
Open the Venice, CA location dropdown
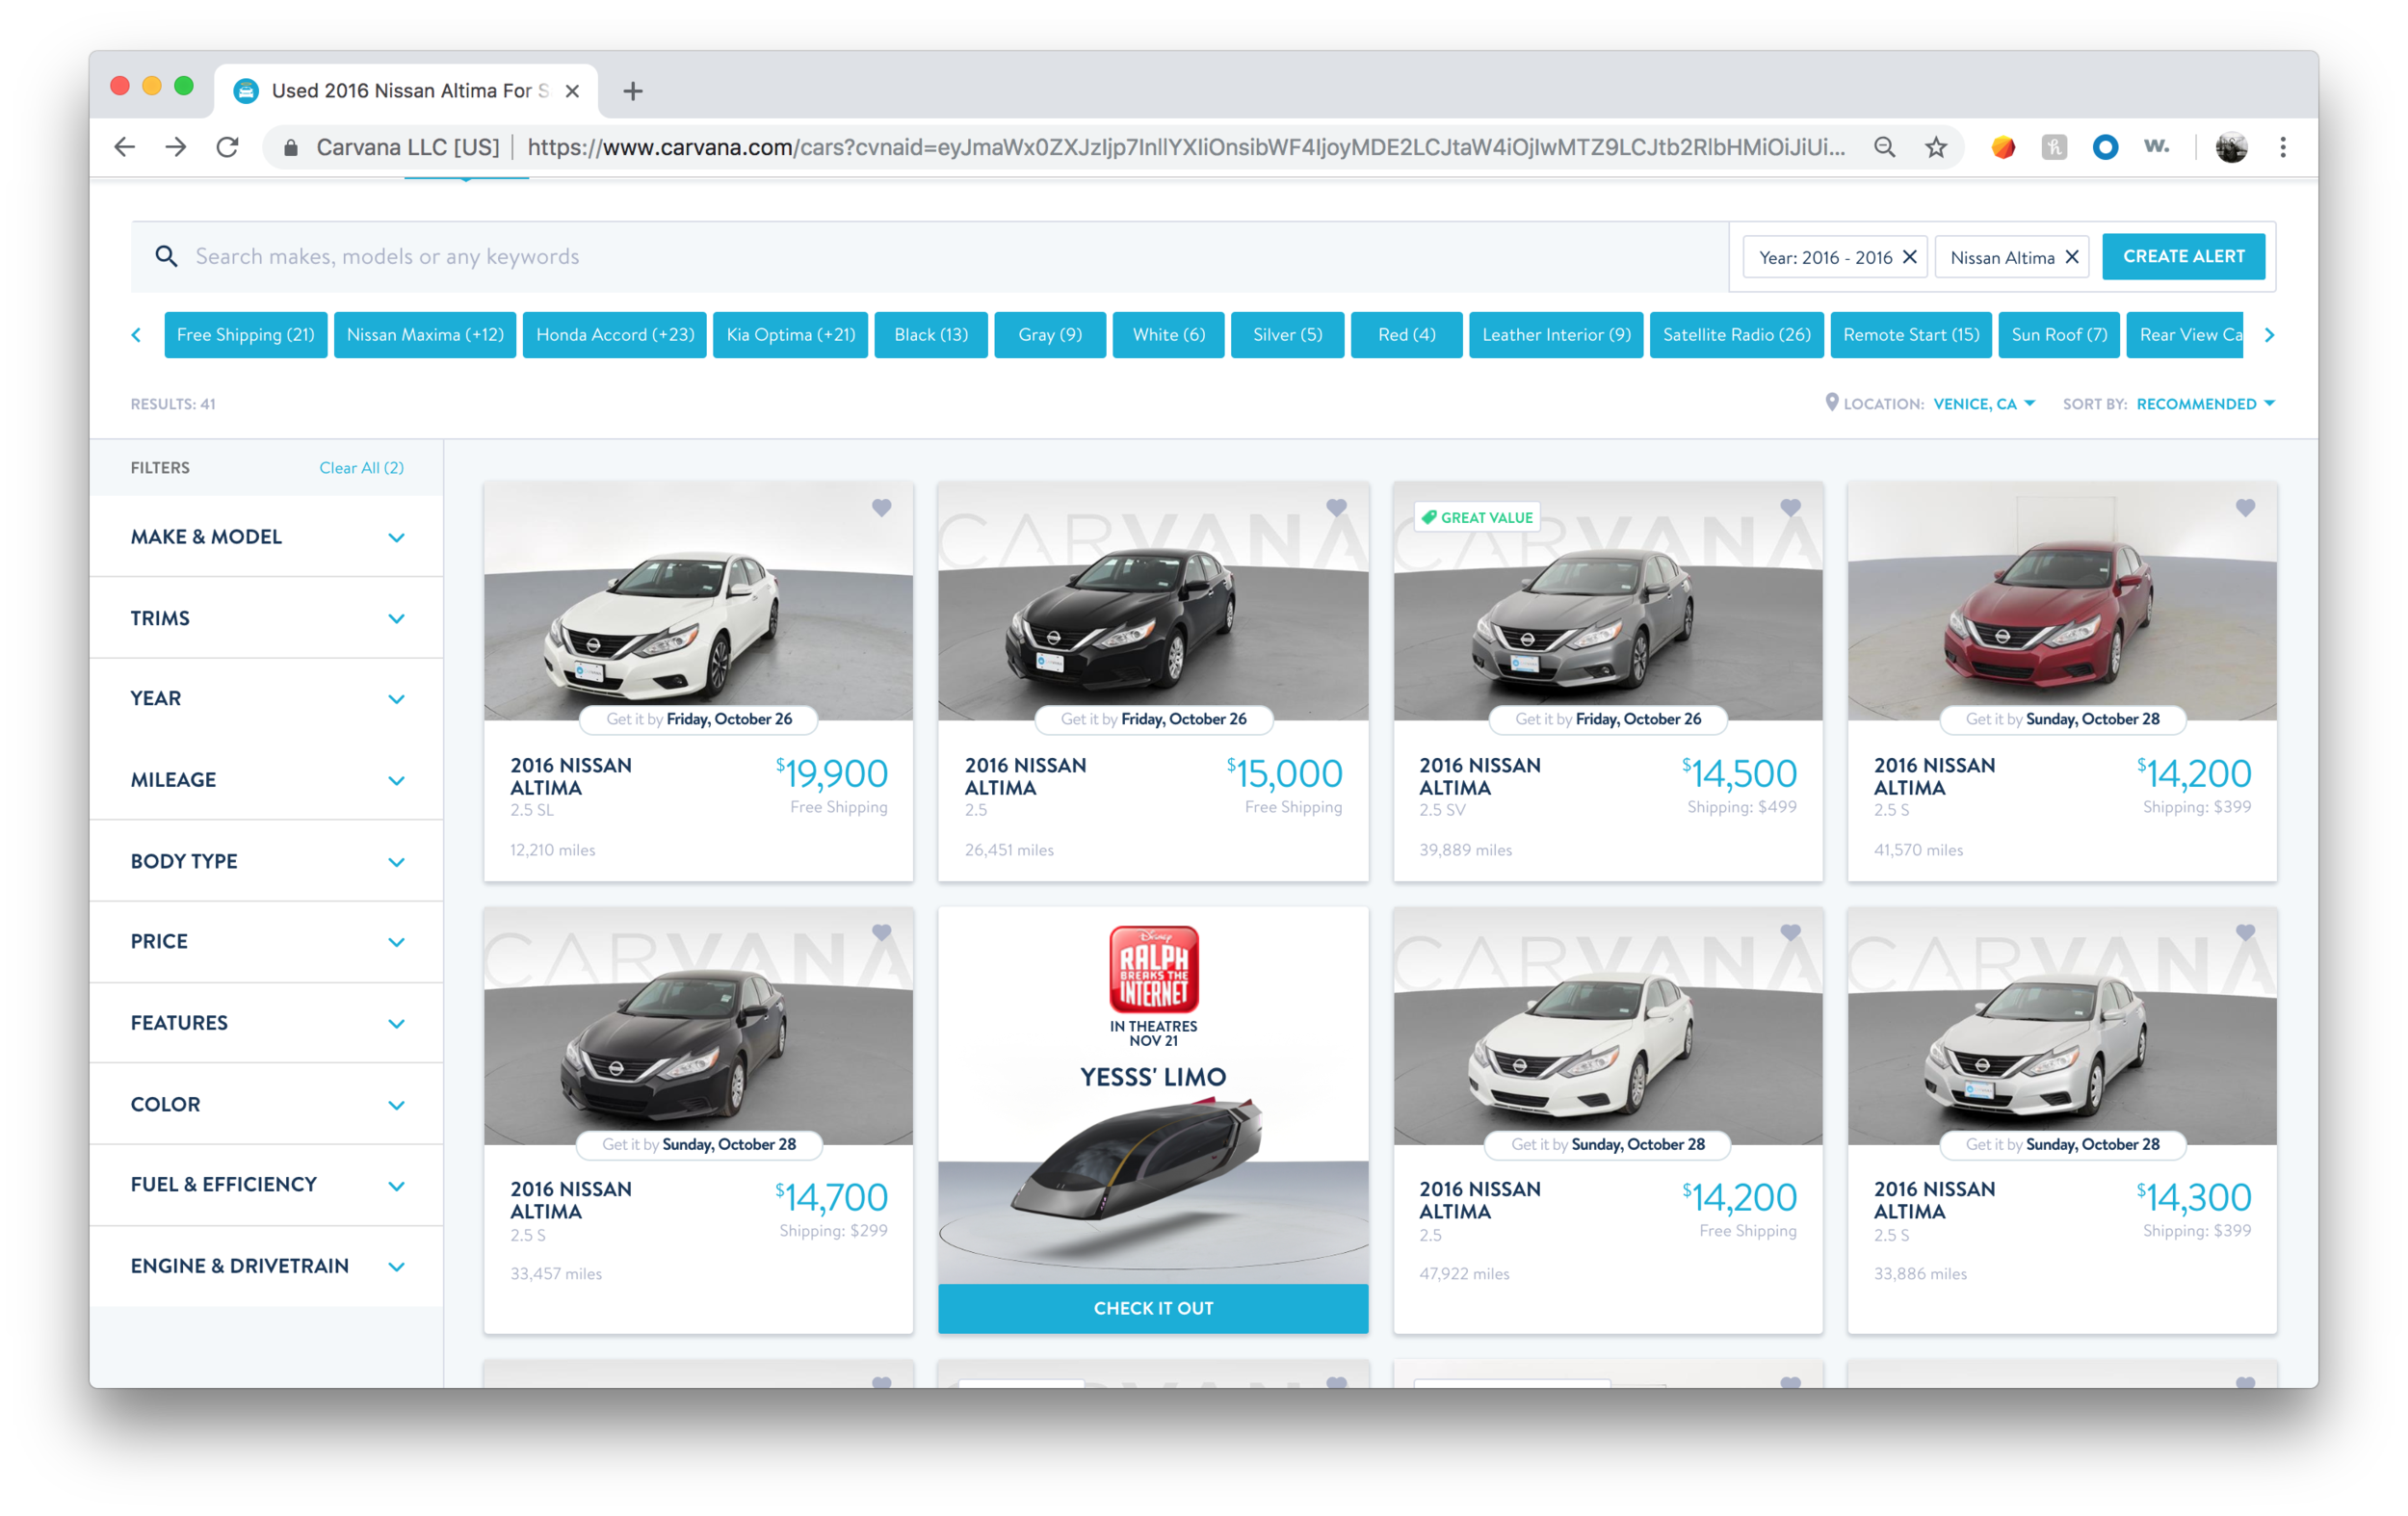click(1984, 404)
